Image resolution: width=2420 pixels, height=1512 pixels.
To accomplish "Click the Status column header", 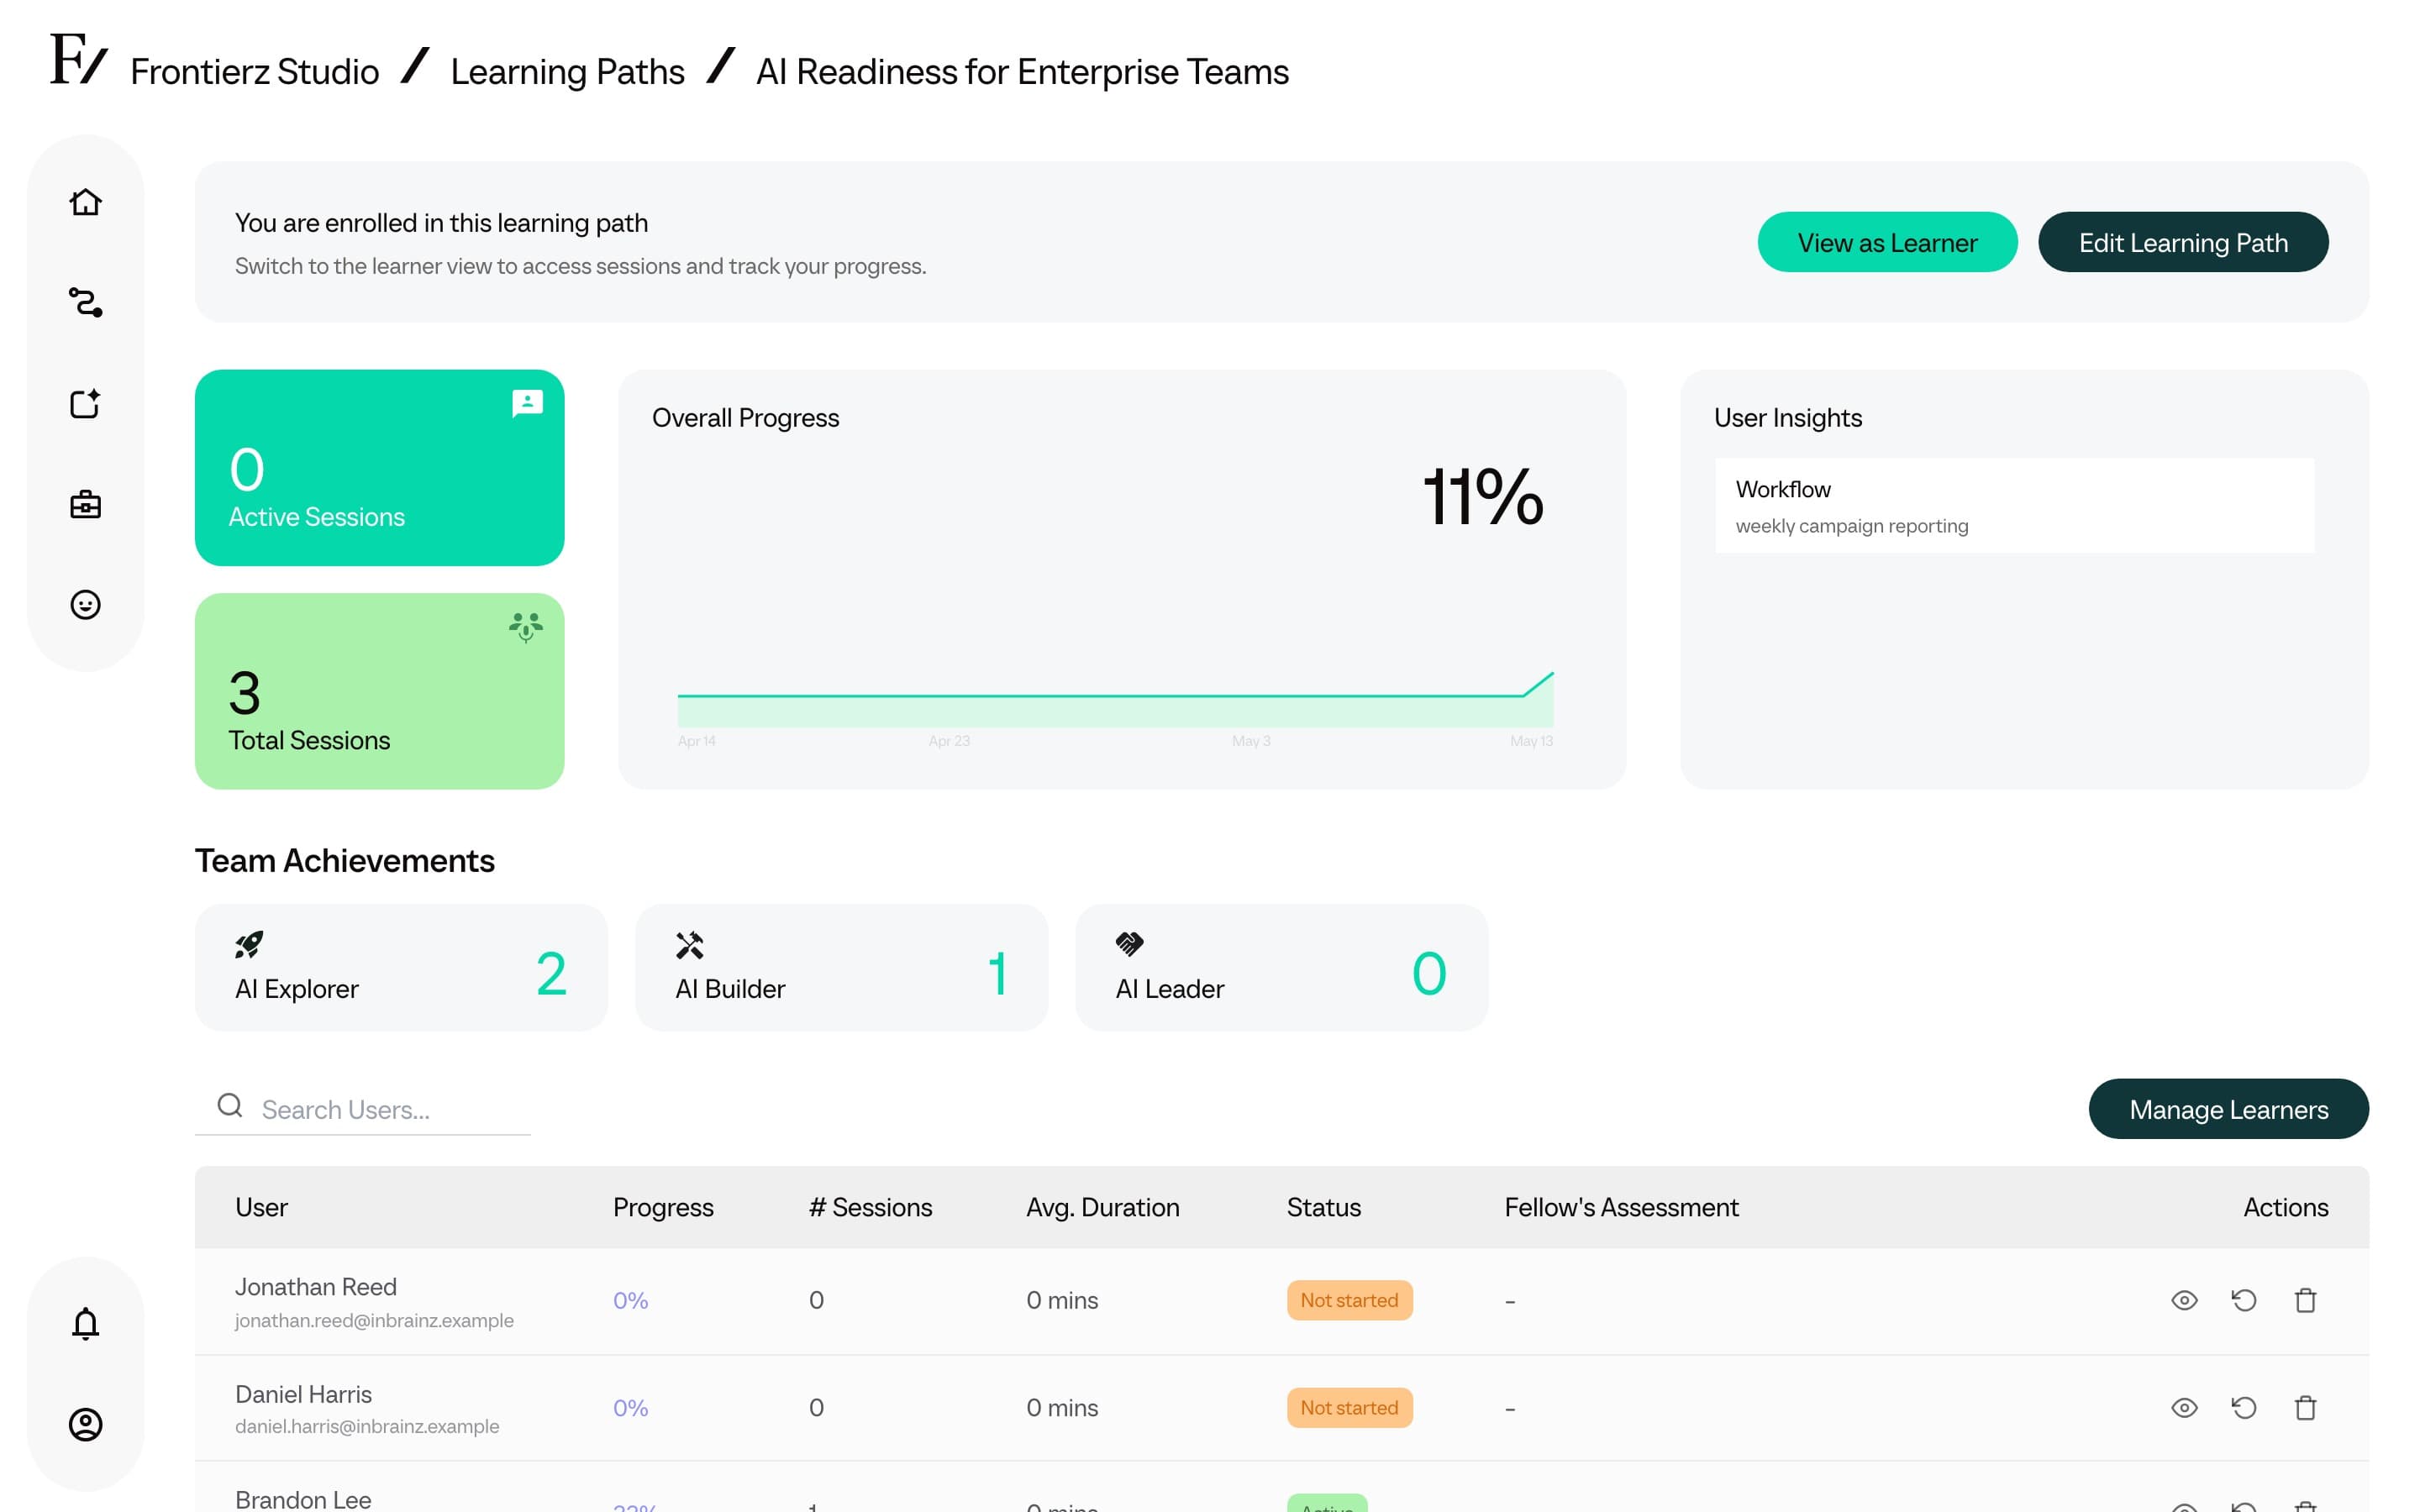I will click(1323, 1207).
